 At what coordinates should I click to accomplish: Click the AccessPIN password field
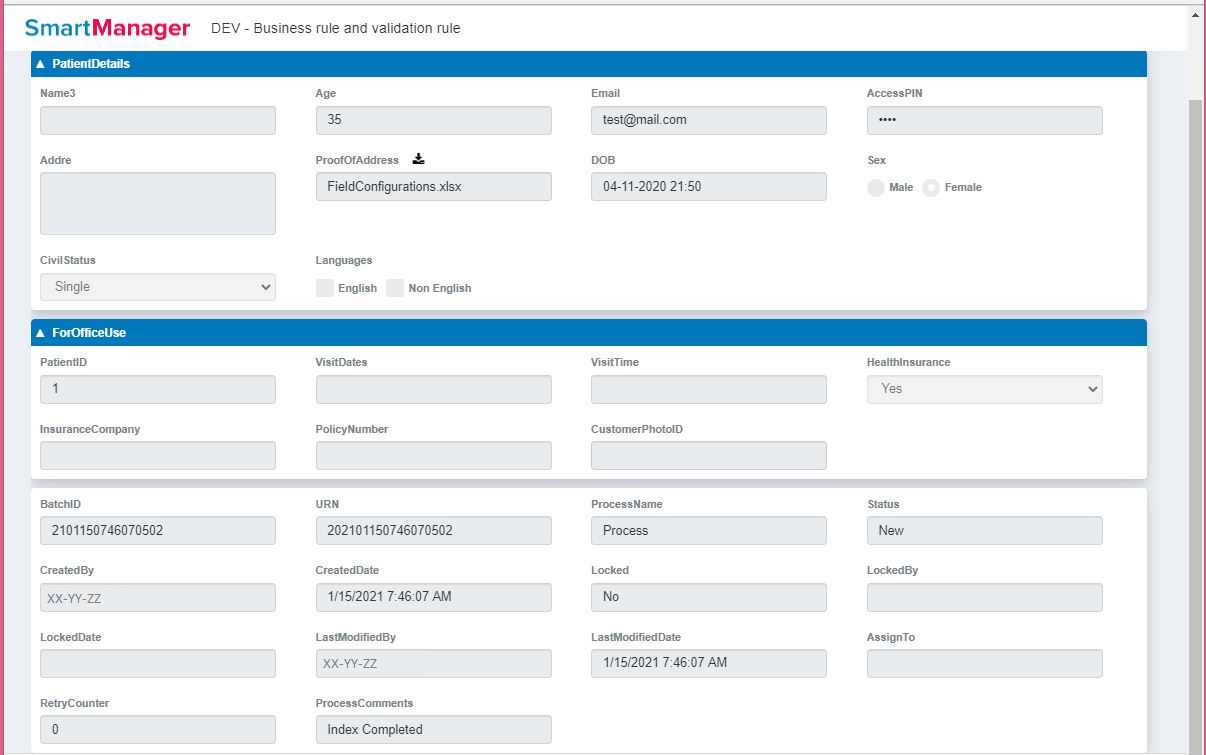coord(984,120)
